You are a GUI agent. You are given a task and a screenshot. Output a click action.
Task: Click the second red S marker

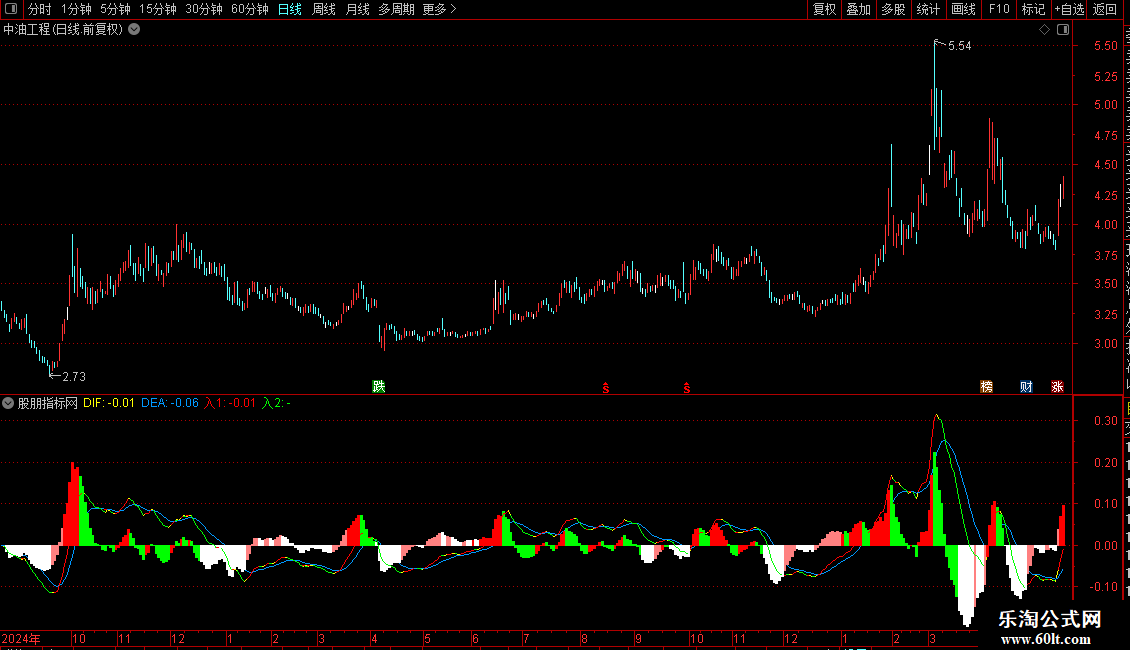(x=687, y=388)
